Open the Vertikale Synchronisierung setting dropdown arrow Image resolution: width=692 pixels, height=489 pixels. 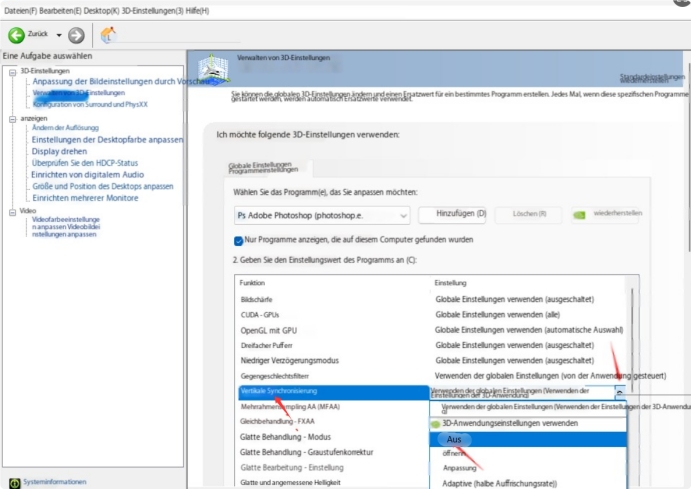point(620,393)
